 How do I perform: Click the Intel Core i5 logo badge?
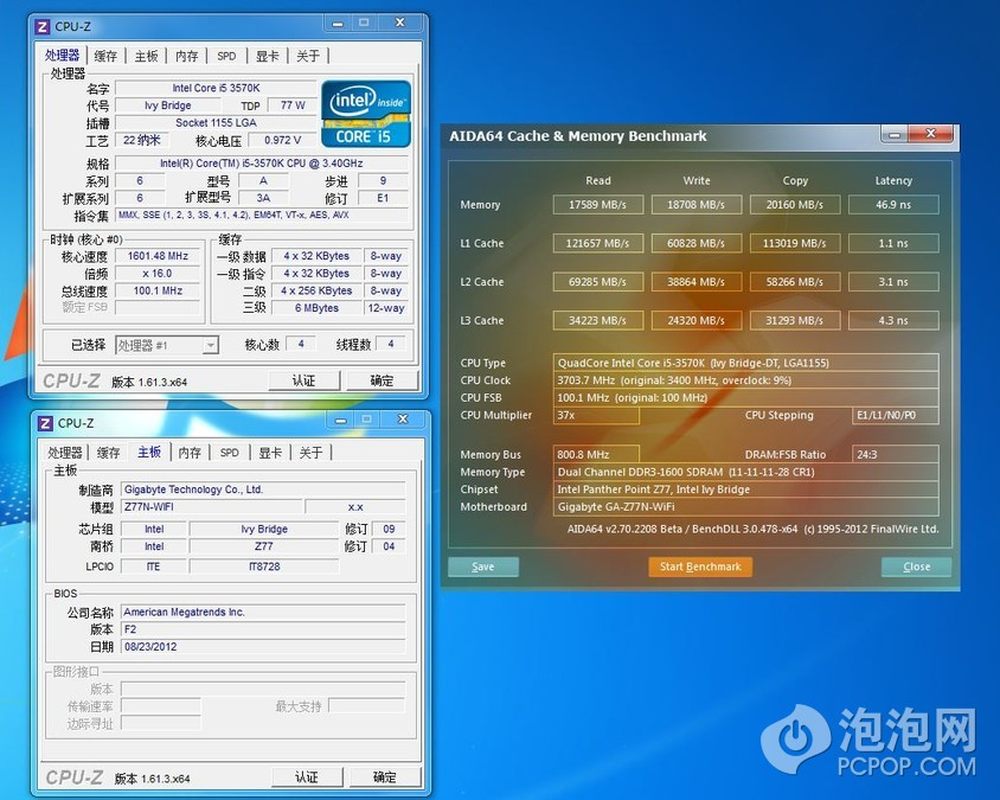[x=365, y=114]
